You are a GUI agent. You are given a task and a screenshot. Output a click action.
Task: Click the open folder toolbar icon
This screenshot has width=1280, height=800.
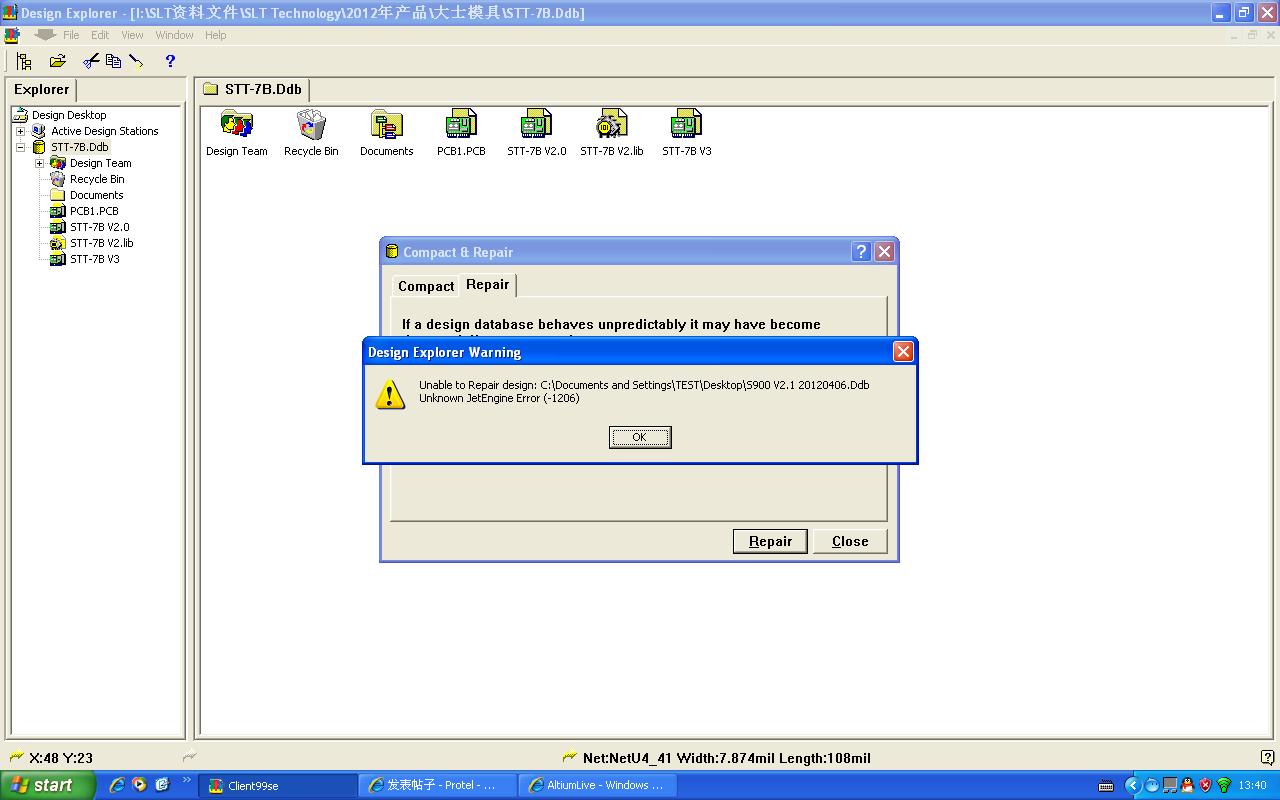click(x=57, y=61)
